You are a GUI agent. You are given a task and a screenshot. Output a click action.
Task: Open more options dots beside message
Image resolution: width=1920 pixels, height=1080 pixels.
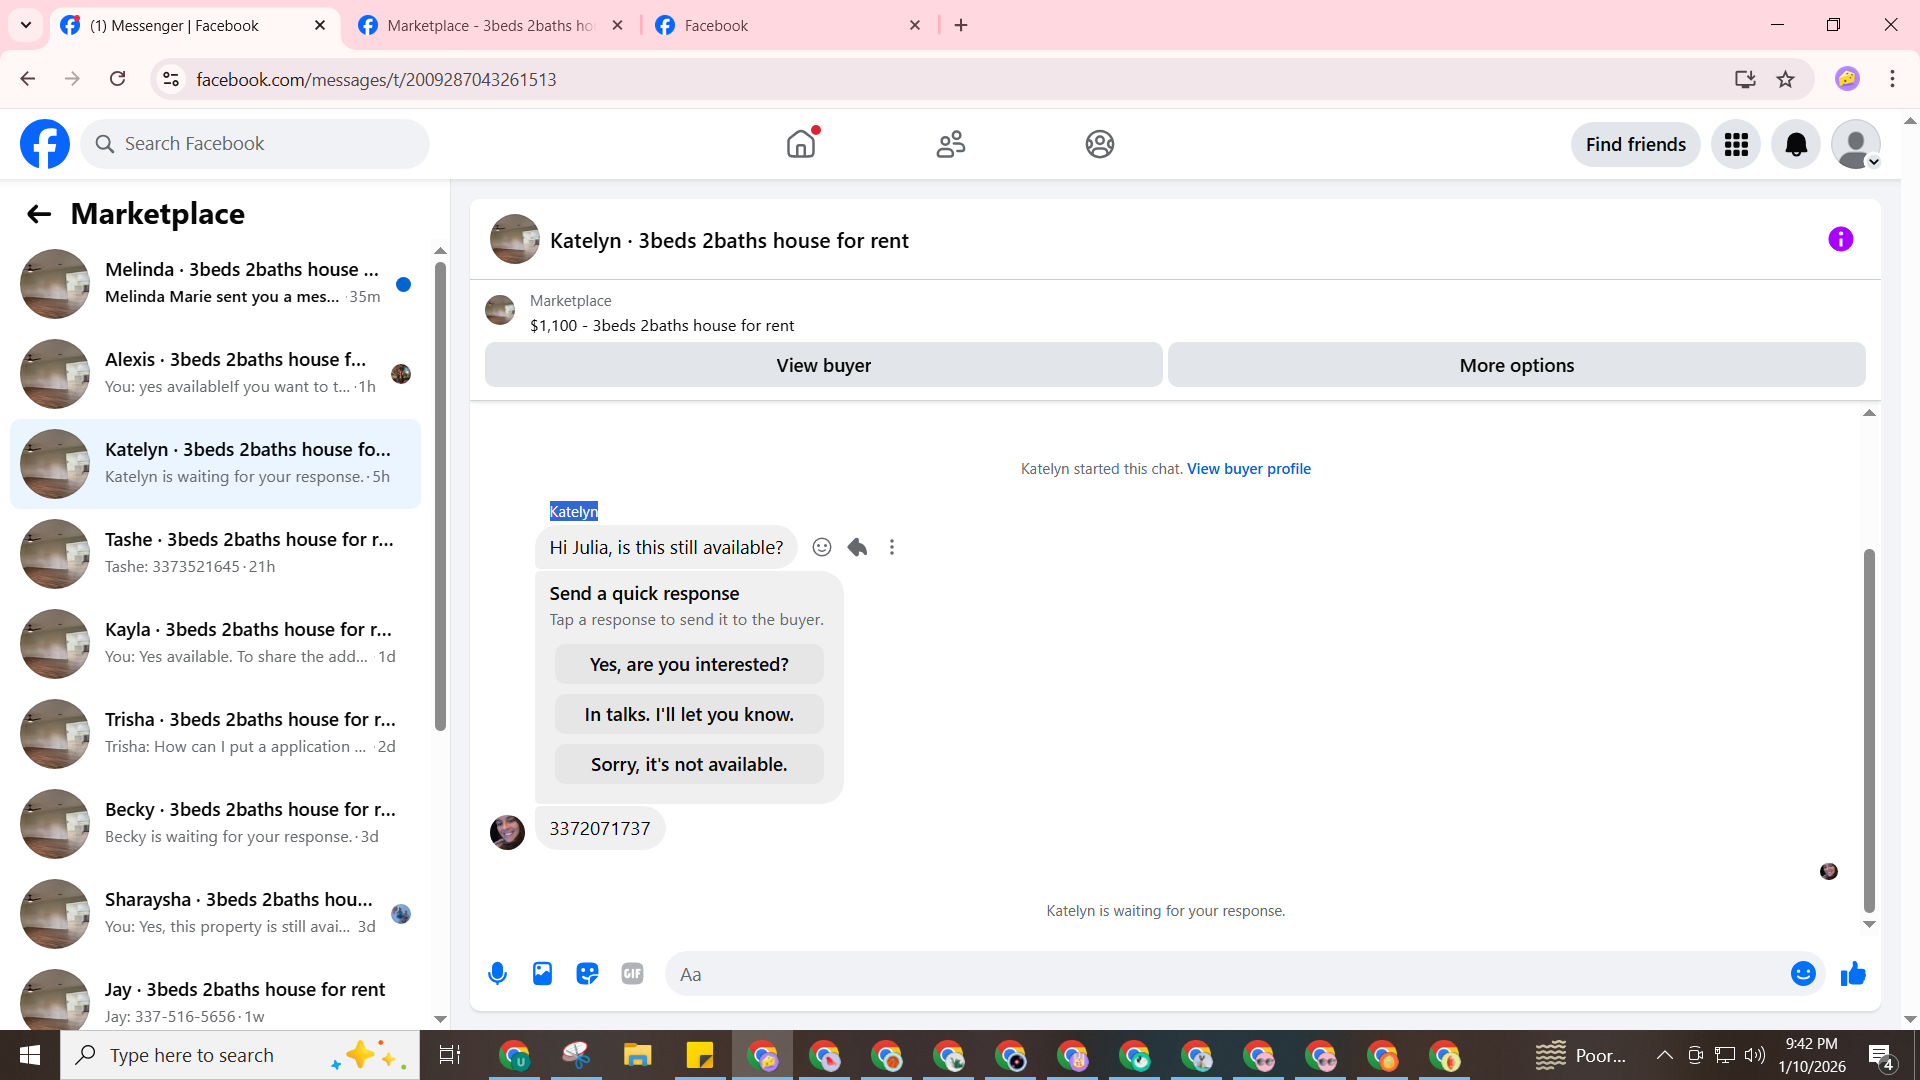[892, 547]
